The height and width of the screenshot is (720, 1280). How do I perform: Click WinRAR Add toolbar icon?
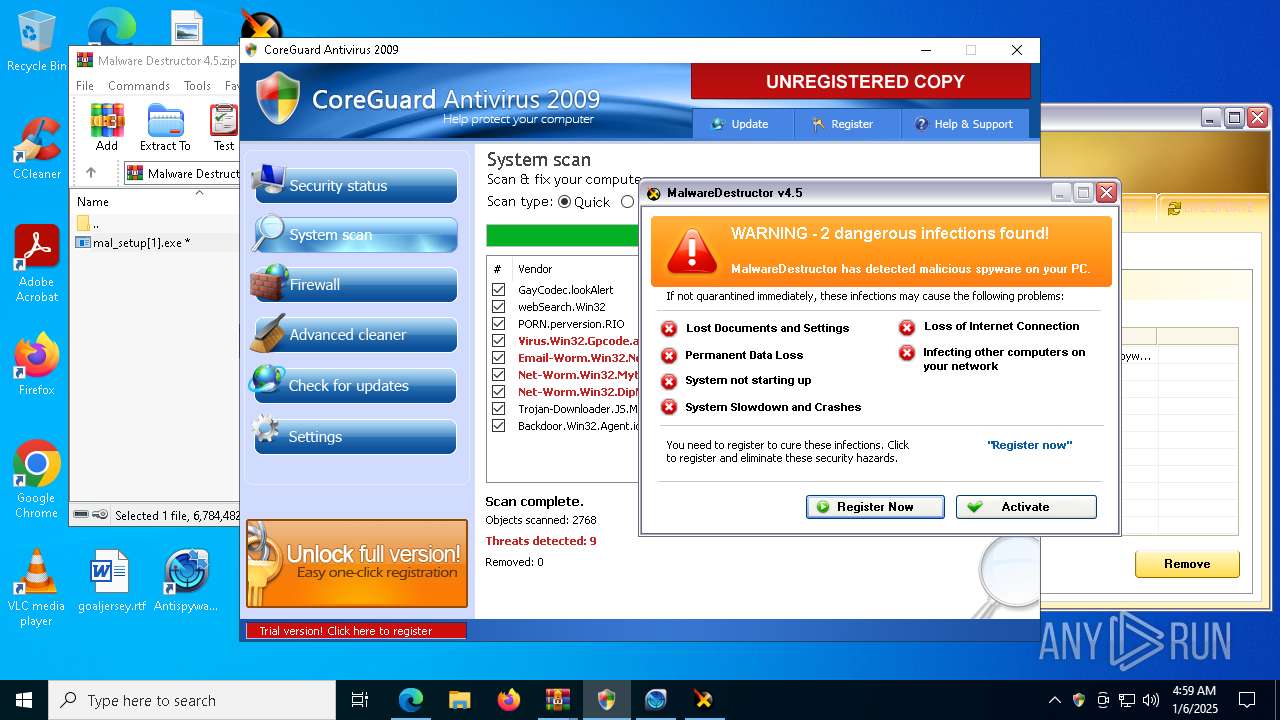107,127
